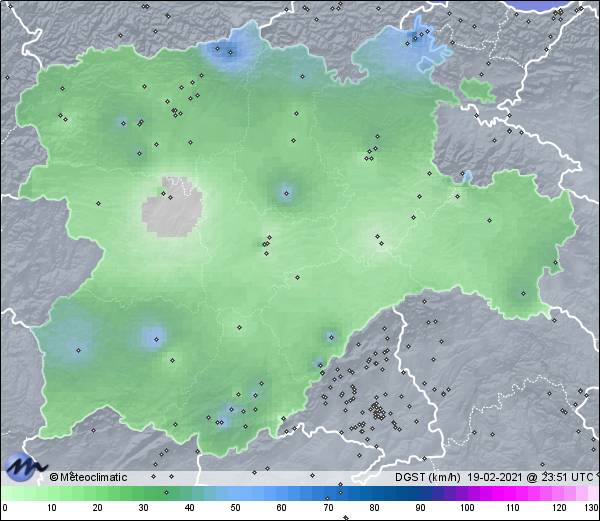Click the small isolated green enclave in the northeast
The height and width of the screenshot is (521, 600).
pos(478,90)
